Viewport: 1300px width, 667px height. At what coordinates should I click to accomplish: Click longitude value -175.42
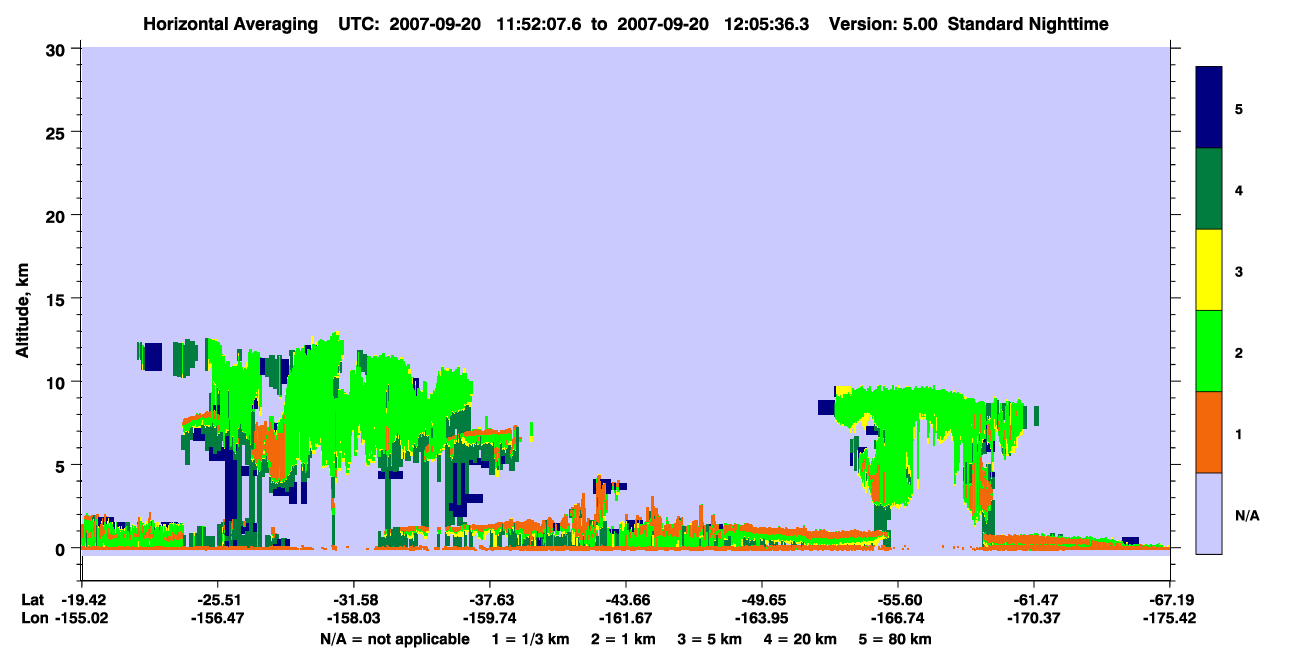coord(1168,619)
